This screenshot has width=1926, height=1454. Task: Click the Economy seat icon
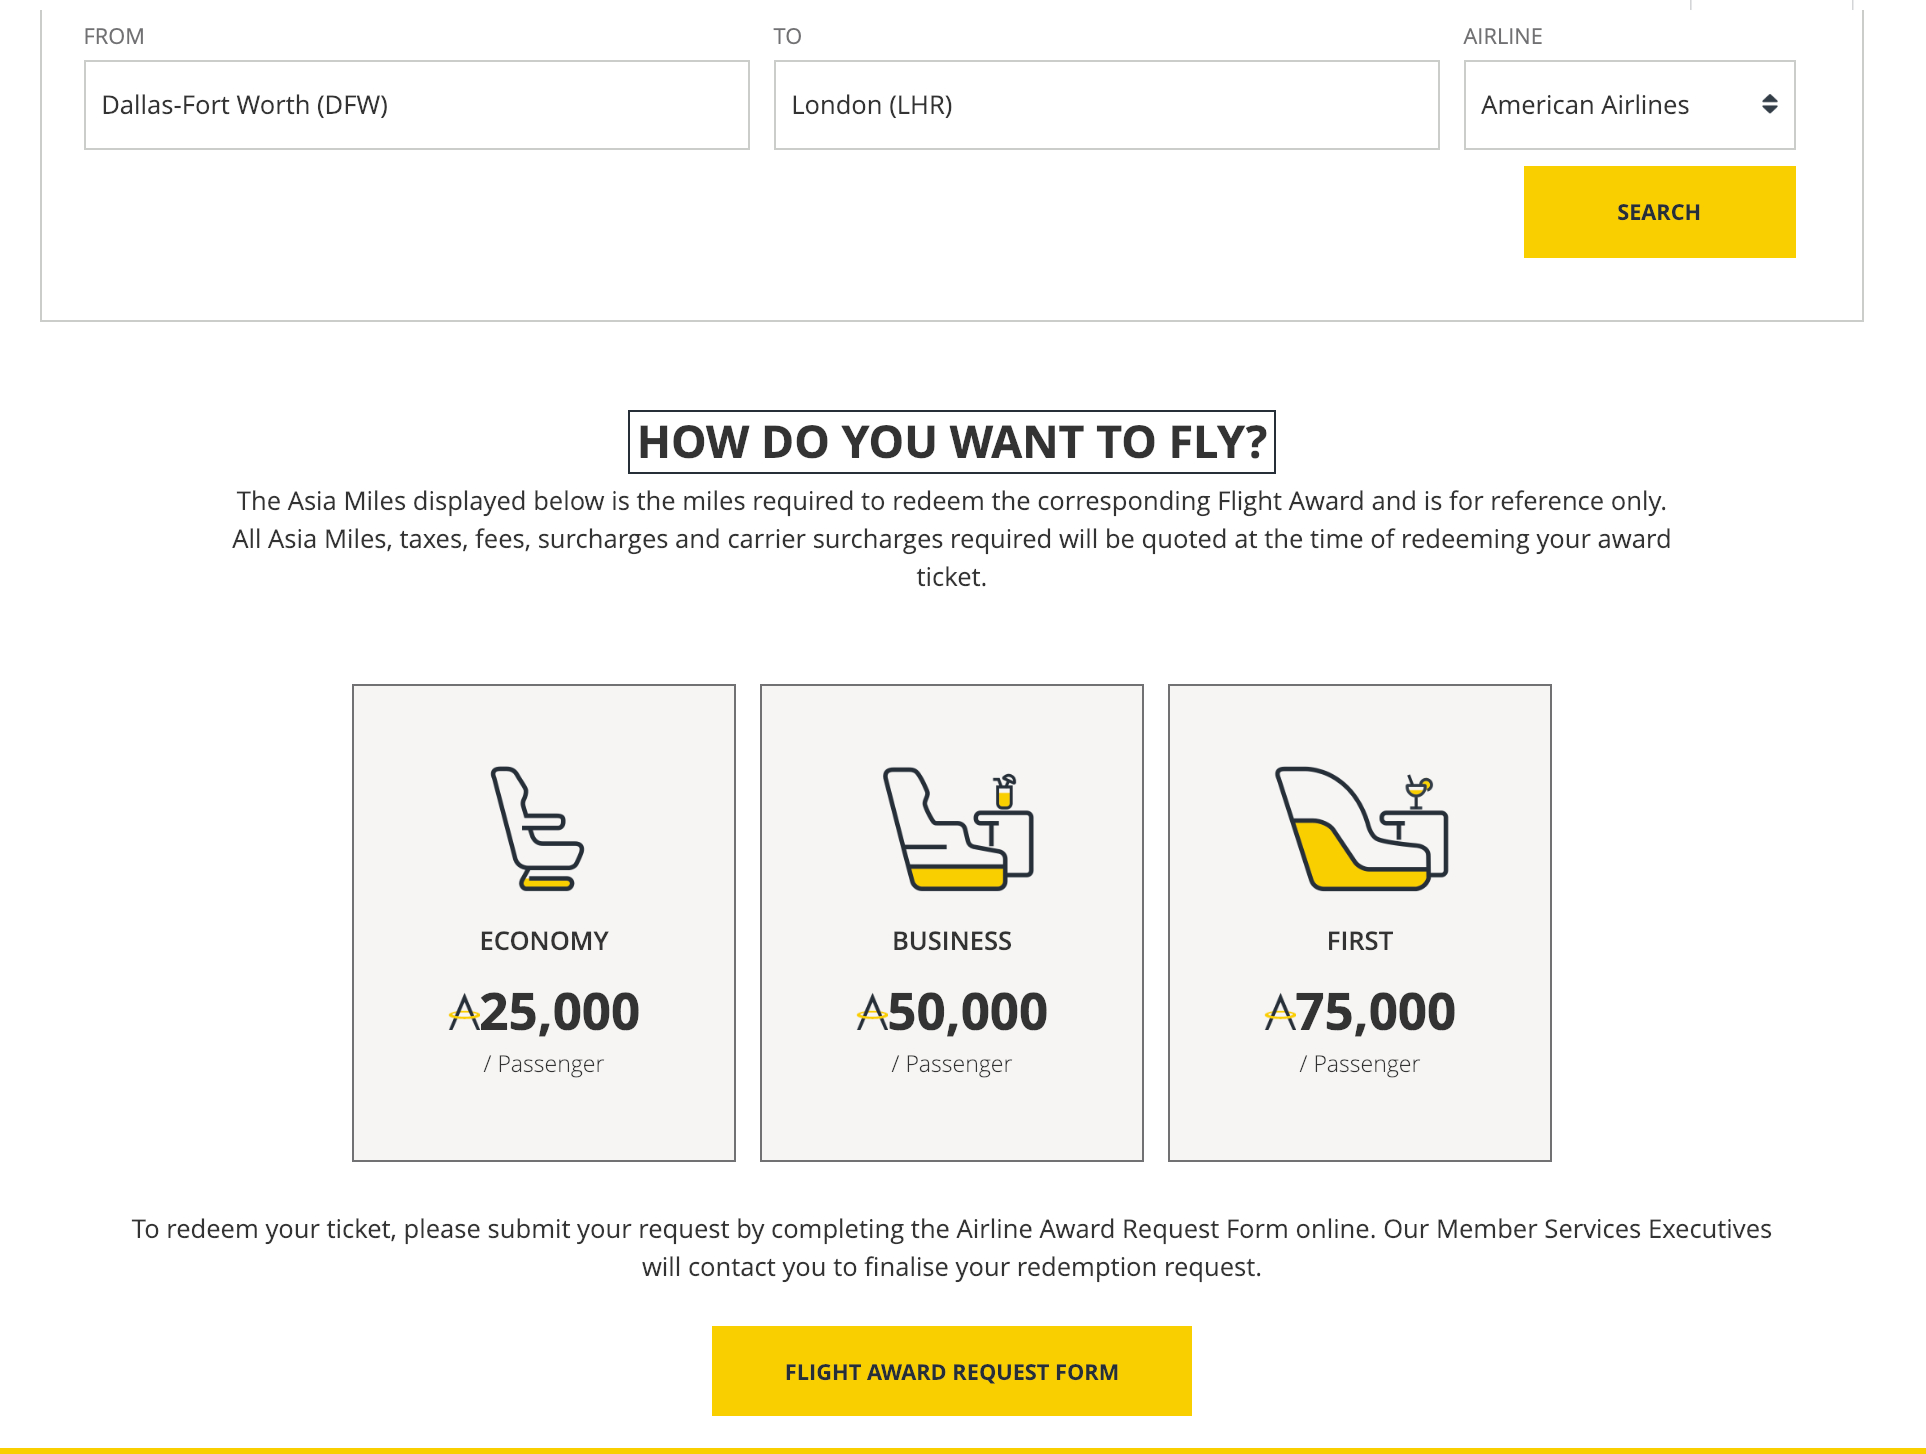pos(537,828)
